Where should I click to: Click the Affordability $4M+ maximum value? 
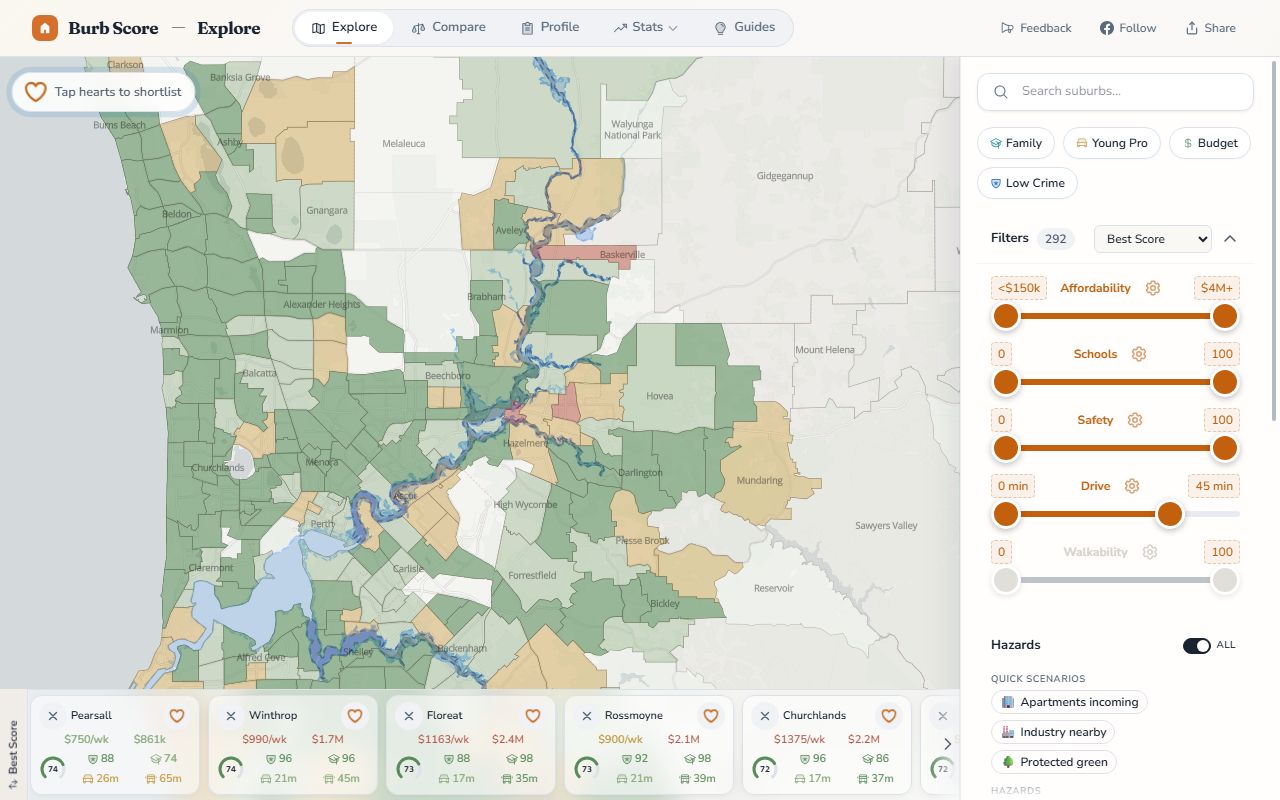click(1217, 288)
